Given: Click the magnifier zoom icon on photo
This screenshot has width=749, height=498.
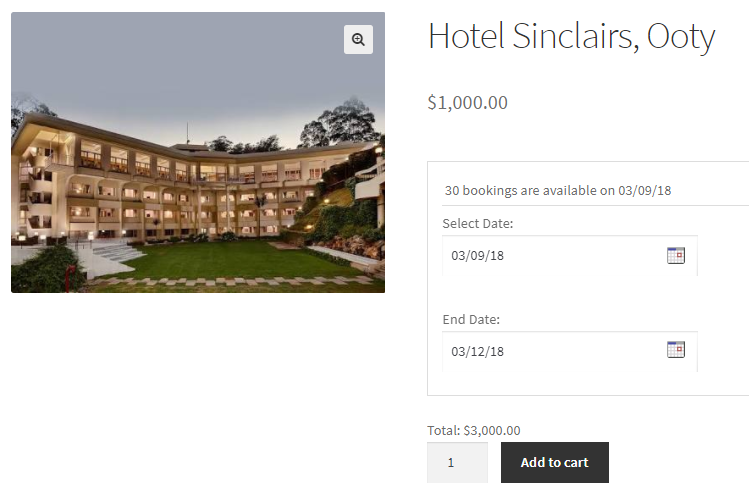Looking at the screenshot, I should [x=358, y=39].
